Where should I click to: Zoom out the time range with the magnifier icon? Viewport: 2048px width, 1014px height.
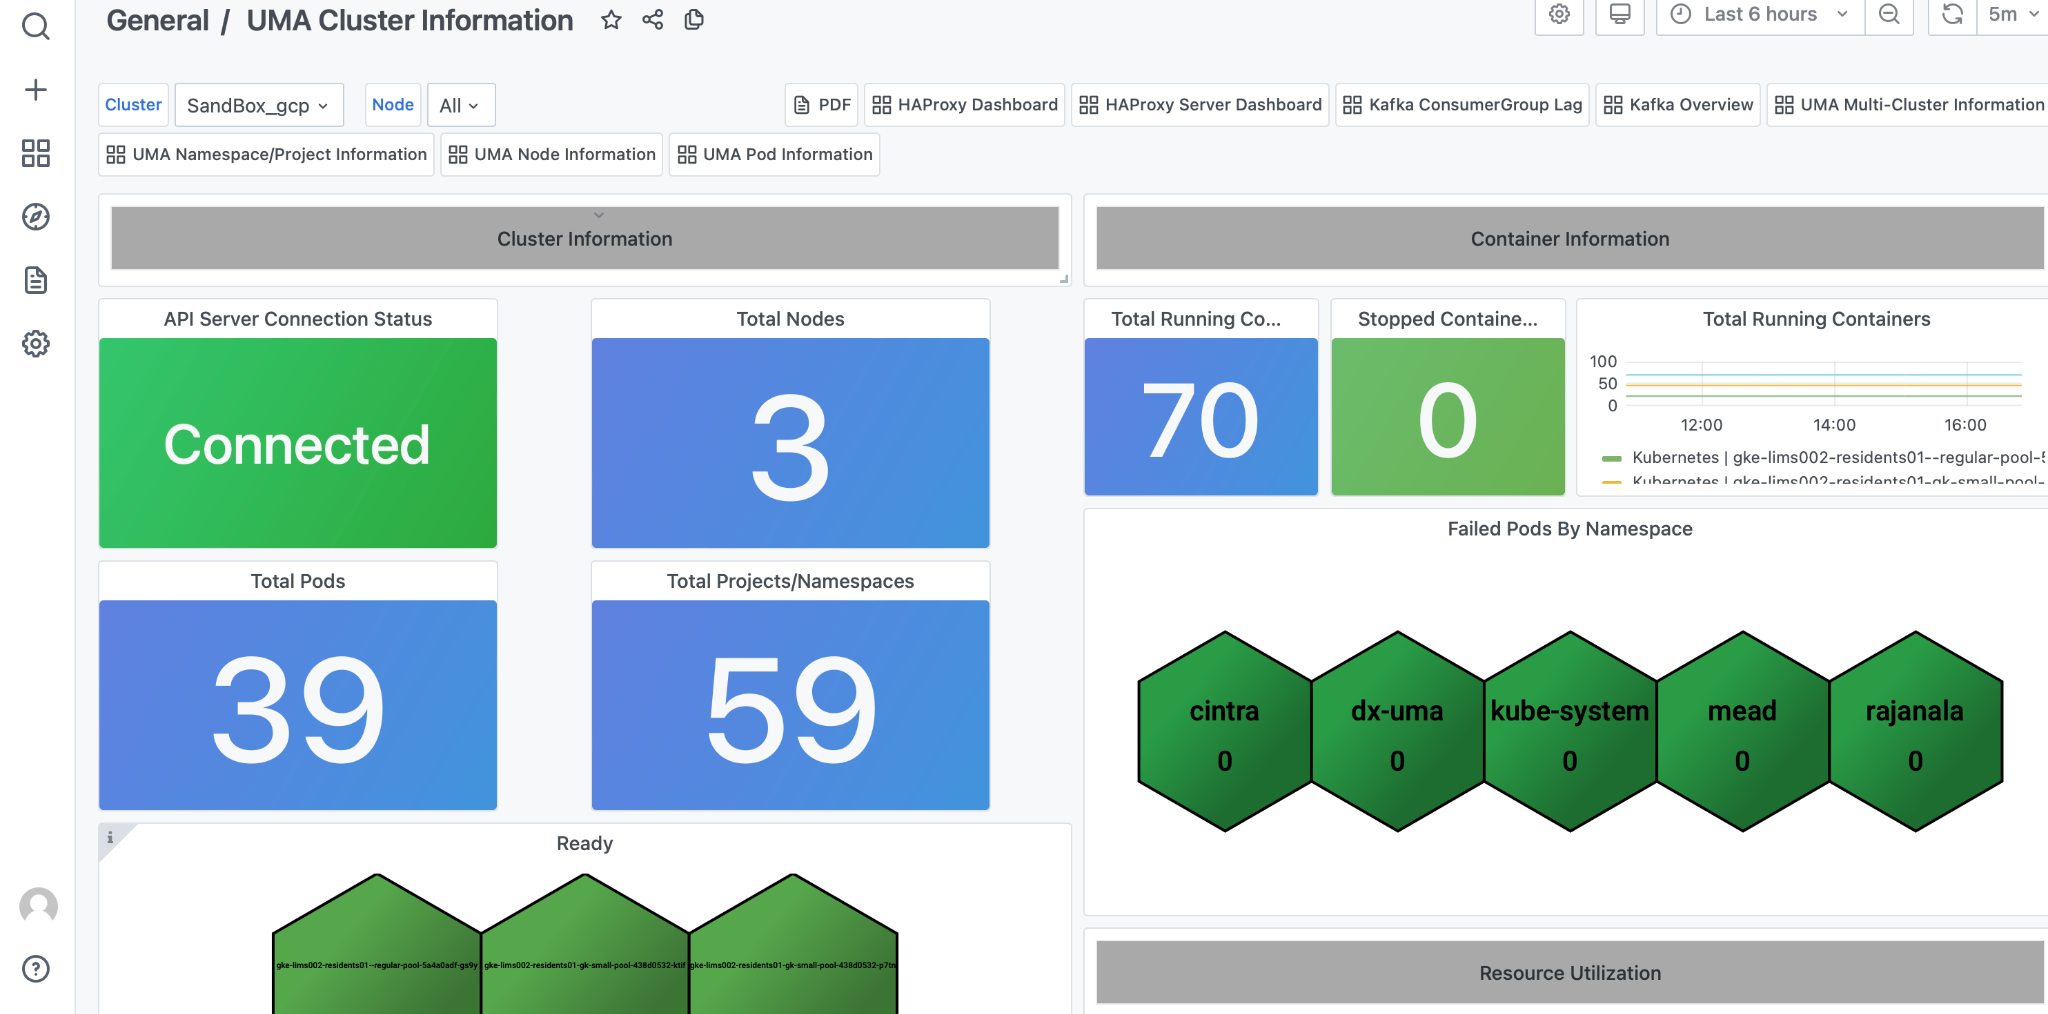1889,15
